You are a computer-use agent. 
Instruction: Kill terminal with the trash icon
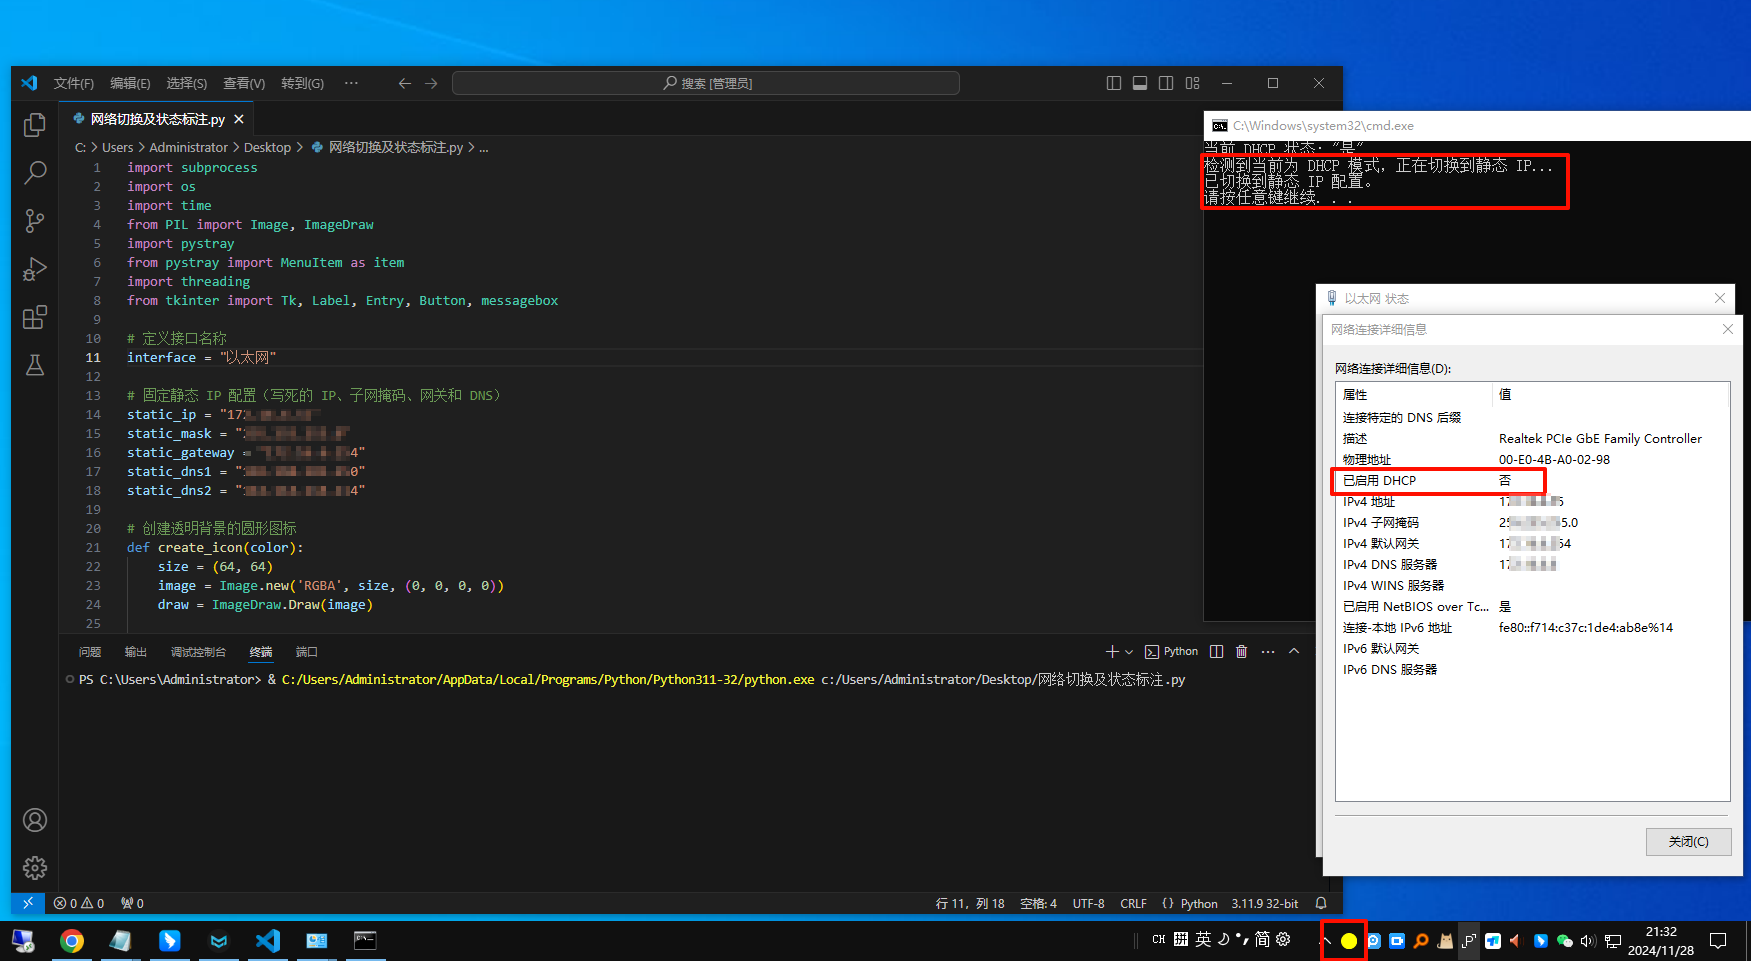[1242, 651]
